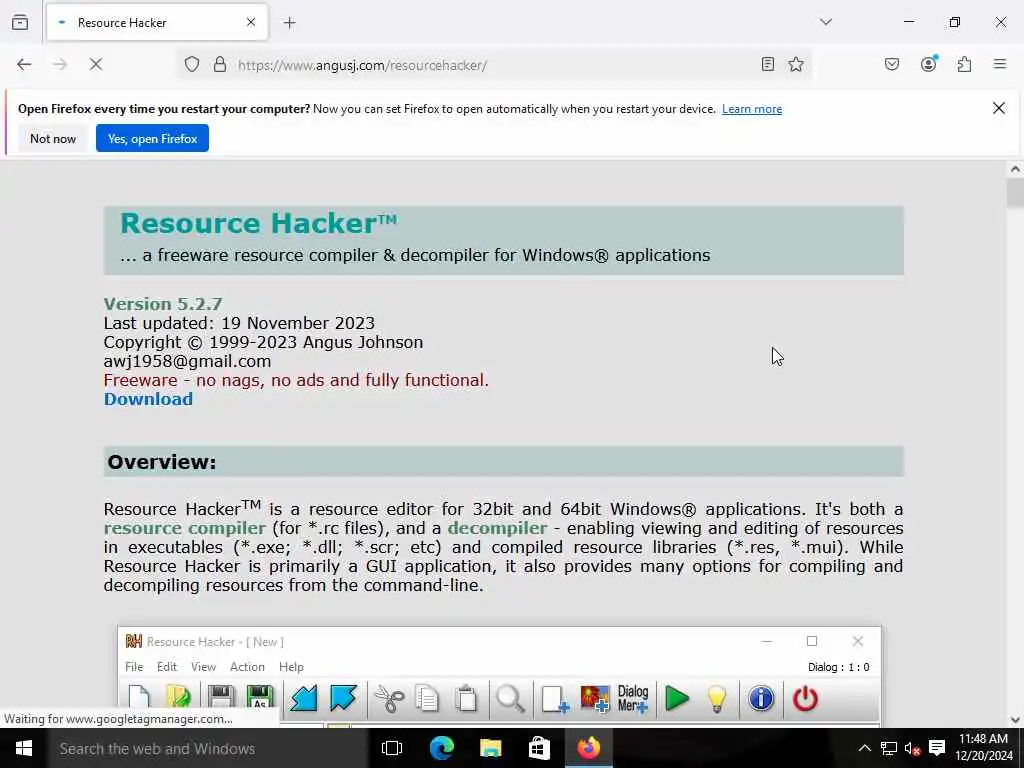Stop loading the page
The height and width of the screenshot is (768, 1024).
click(x=96, y=64)
